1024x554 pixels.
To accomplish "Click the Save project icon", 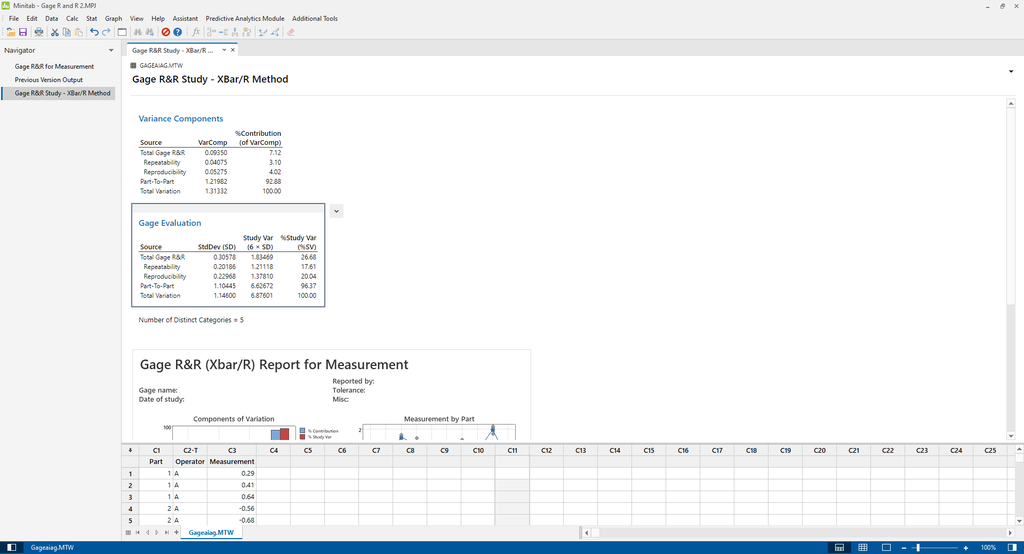I will coord(21,32).
